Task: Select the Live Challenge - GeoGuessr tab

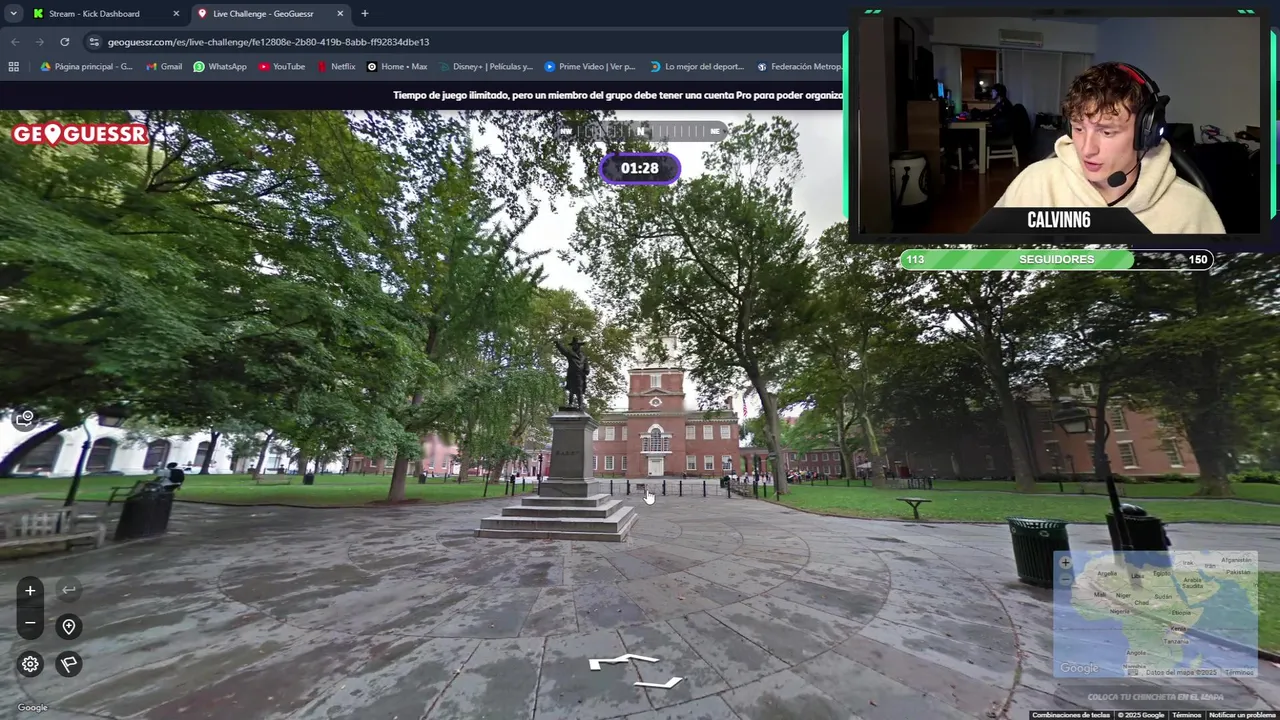Action: (270, 14)
